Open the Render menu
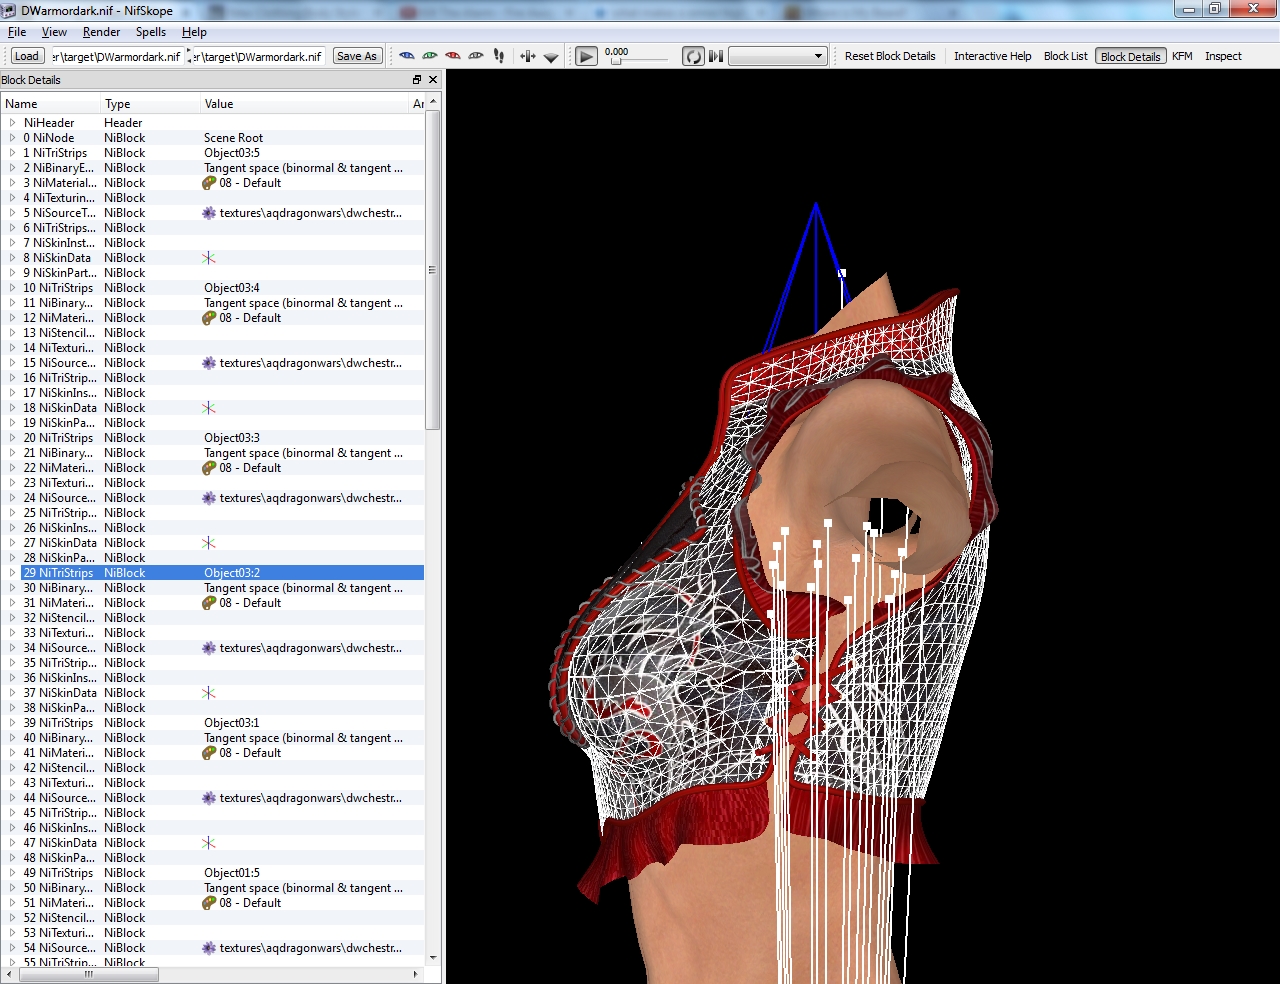 pyautogui.click(x=102, y=32)
